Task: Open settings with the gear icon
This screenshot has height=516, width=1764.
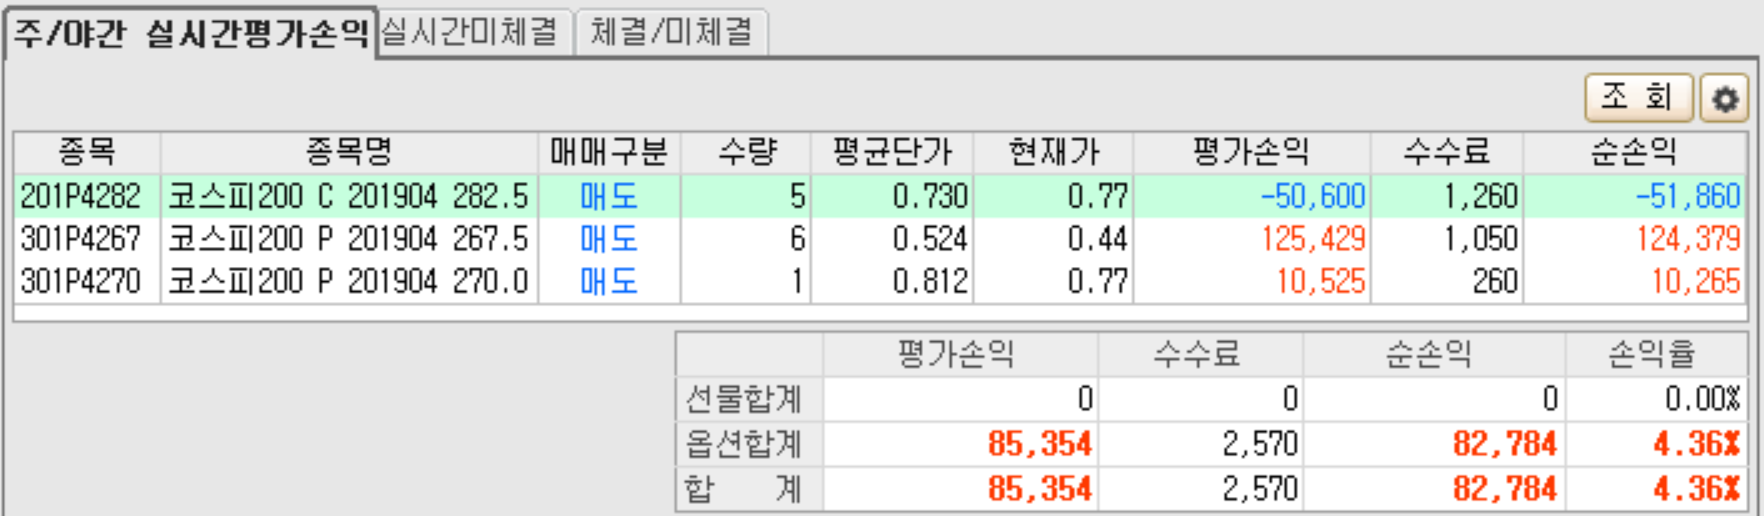Action: (1725, 98)
